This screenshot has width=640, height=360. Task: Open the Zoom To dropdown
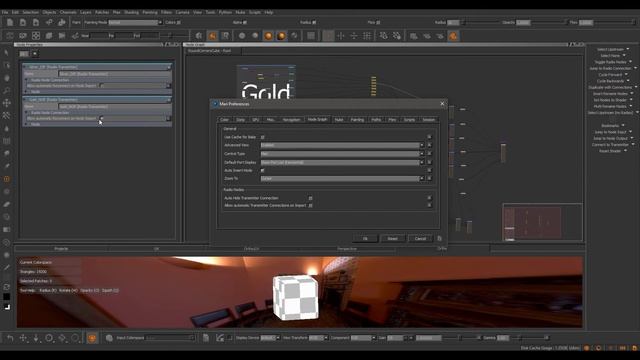[342, 178]
